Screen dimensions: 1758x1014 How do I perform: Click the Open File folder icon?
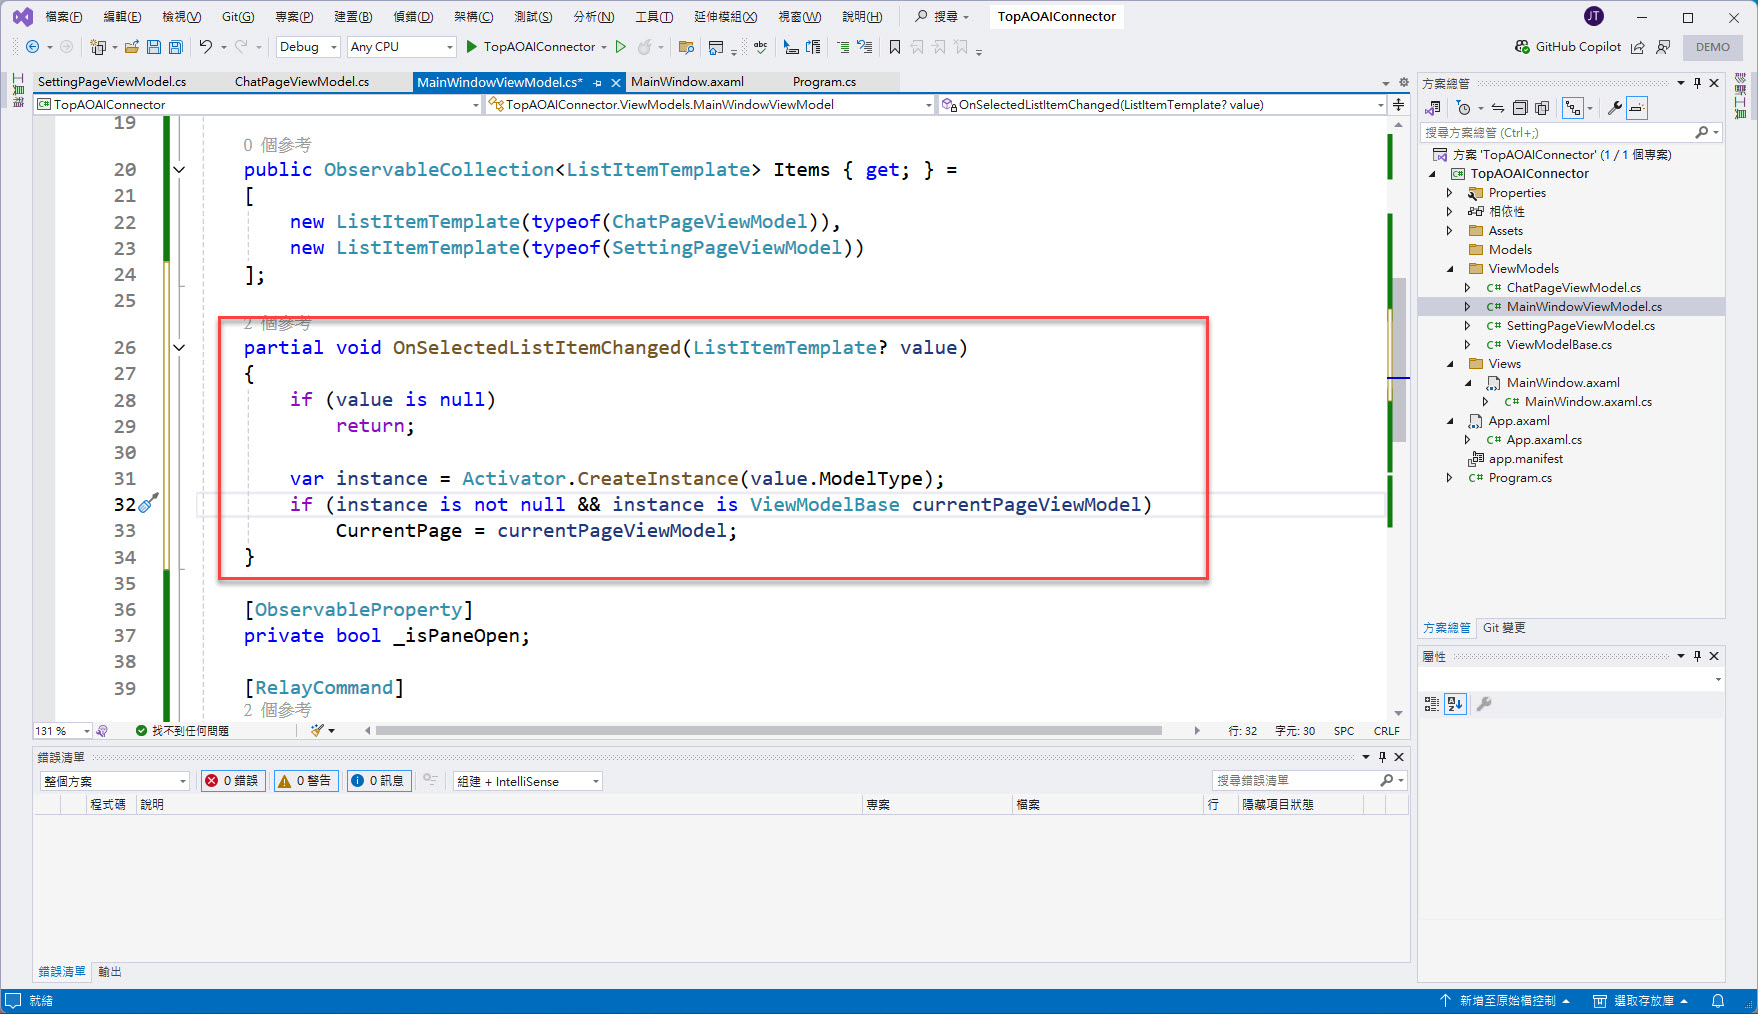(131, 47)
